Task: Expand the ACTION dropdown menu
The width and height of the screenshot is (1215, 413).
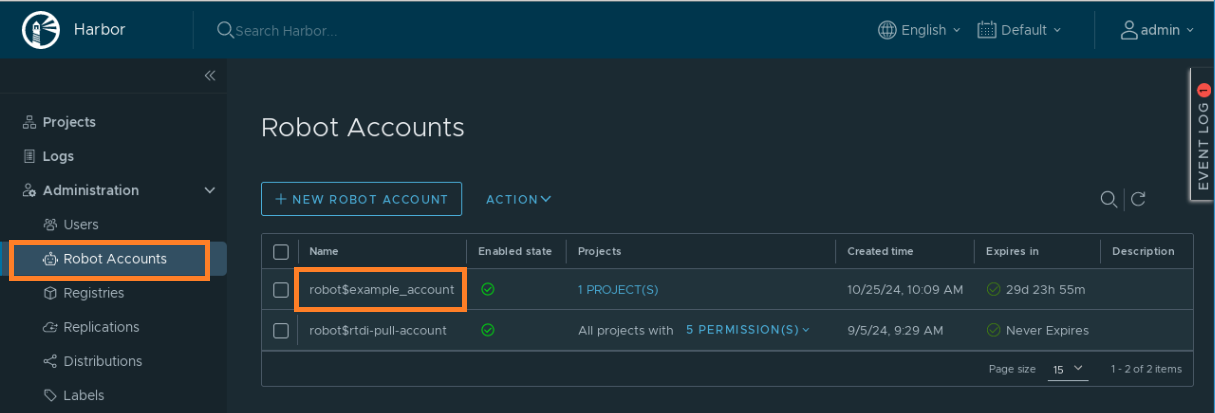Action: coord(518,199)
